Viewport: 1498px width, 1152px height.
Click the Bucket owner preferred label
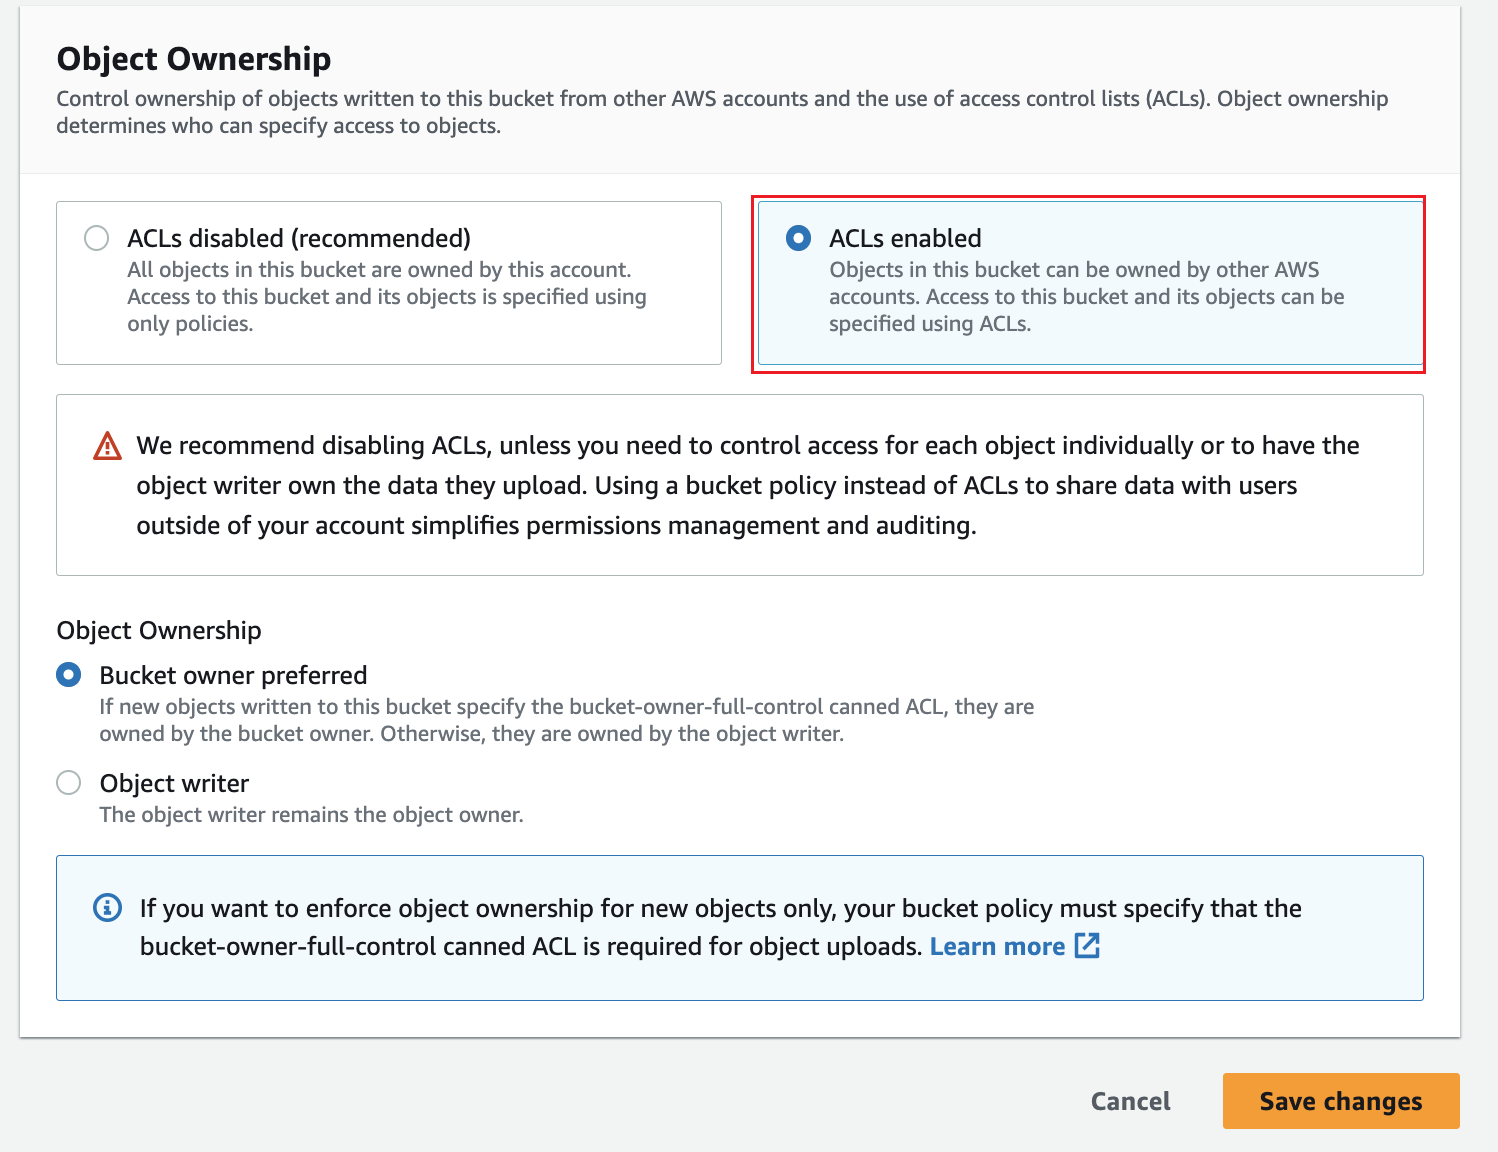[x=233, y=675]
